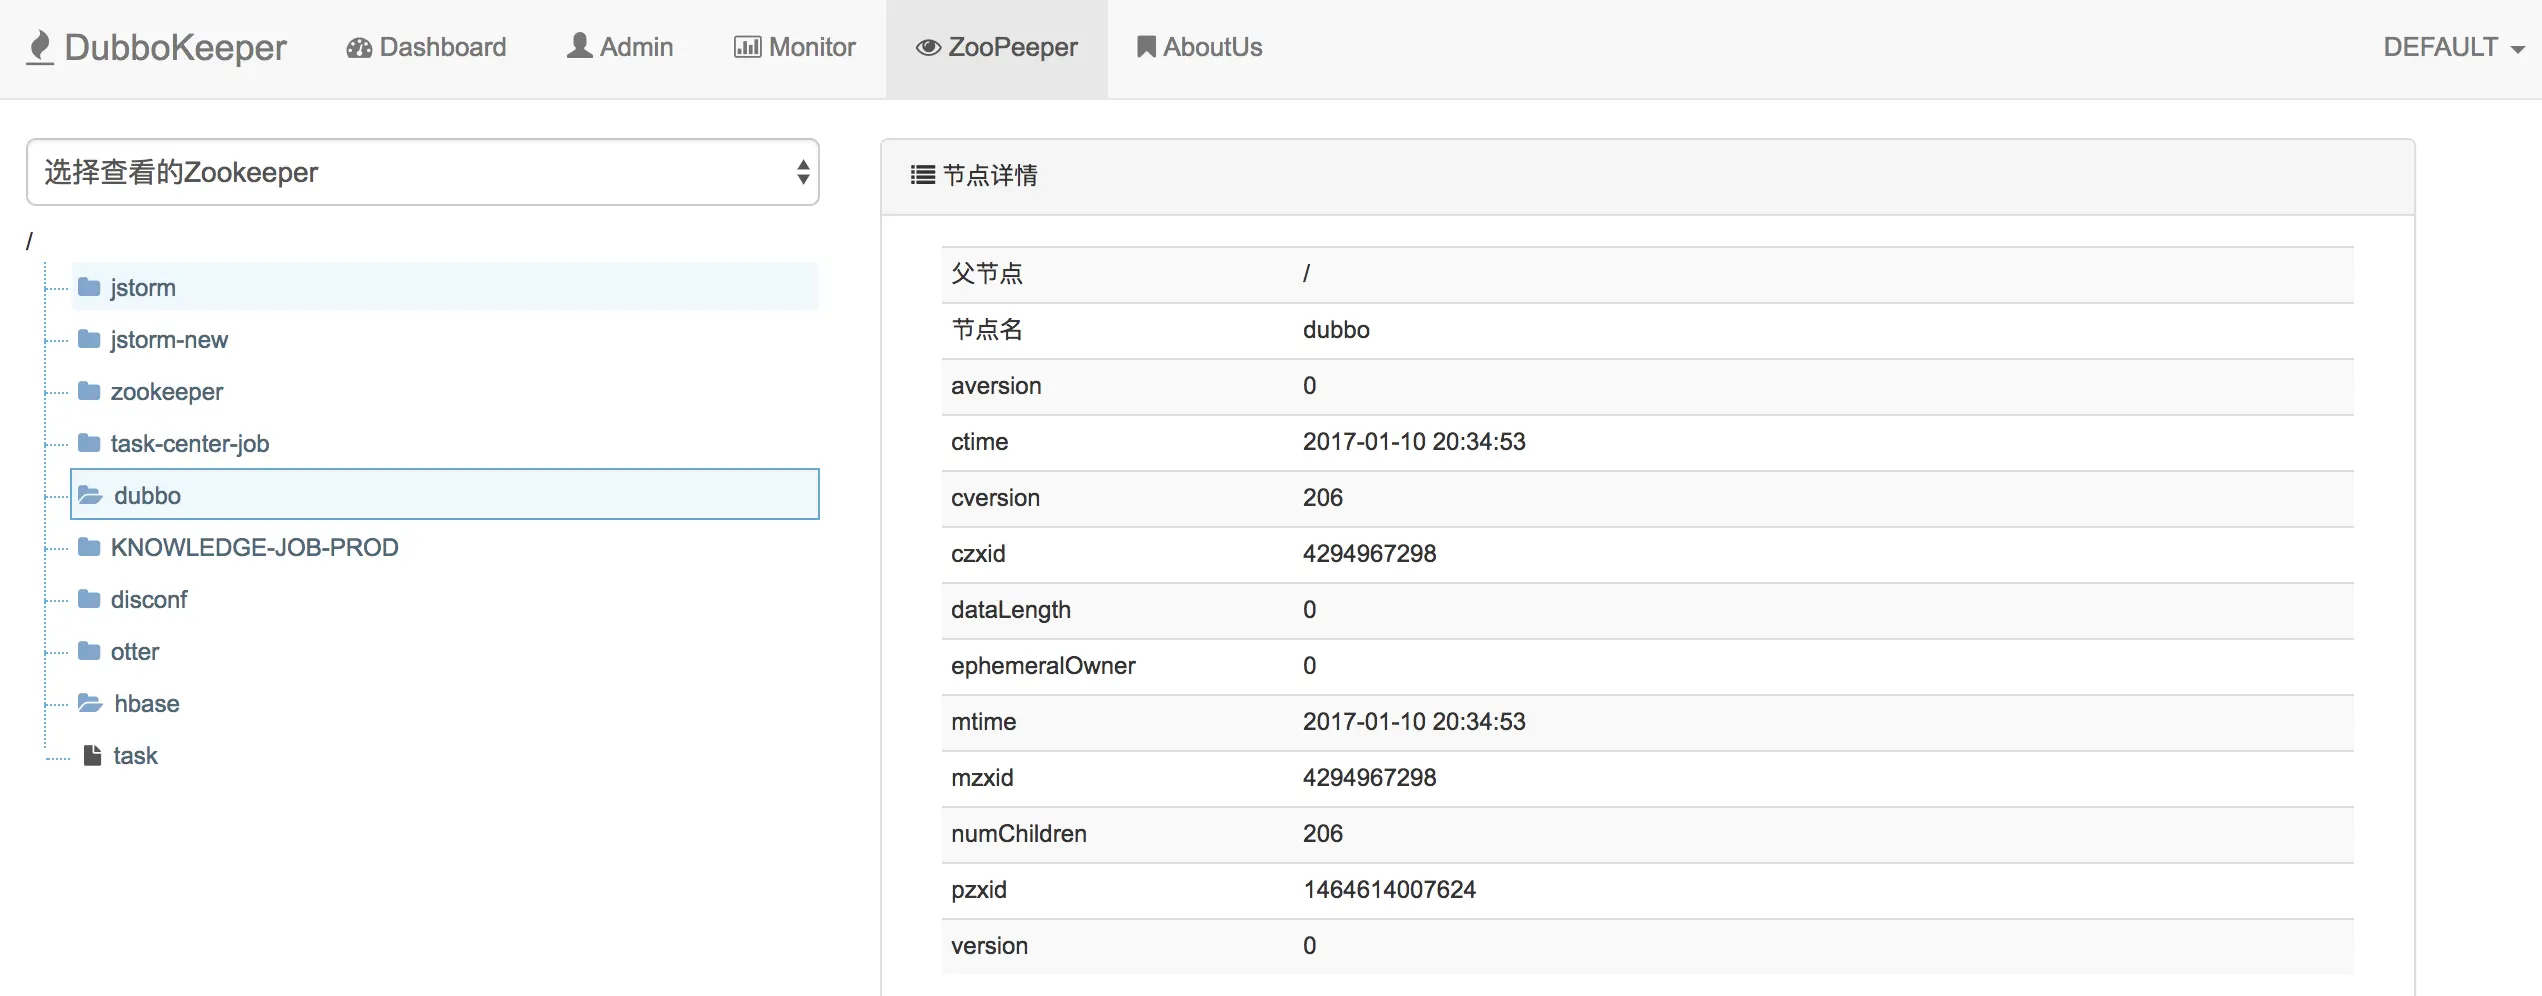Image resolution: width=2542 pixels, height=996 pixels.
Task: Select the KNOWLEDGE-JOB-PROD node
Action: pos(254,547)
